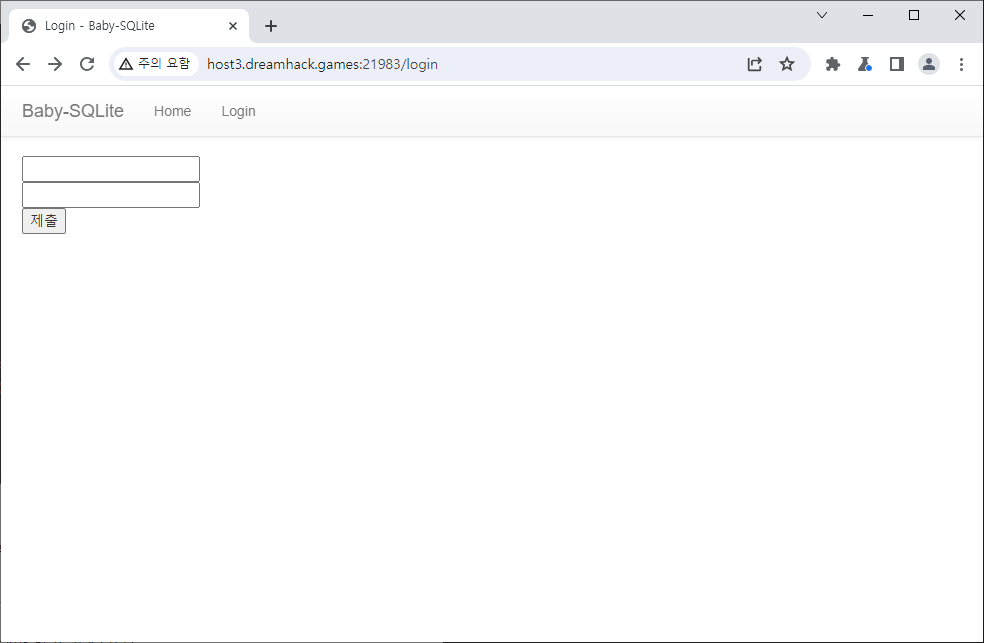Open the Chrome Labs flask icon
Viewport: 984px width, 643px height.
point(865,64)
